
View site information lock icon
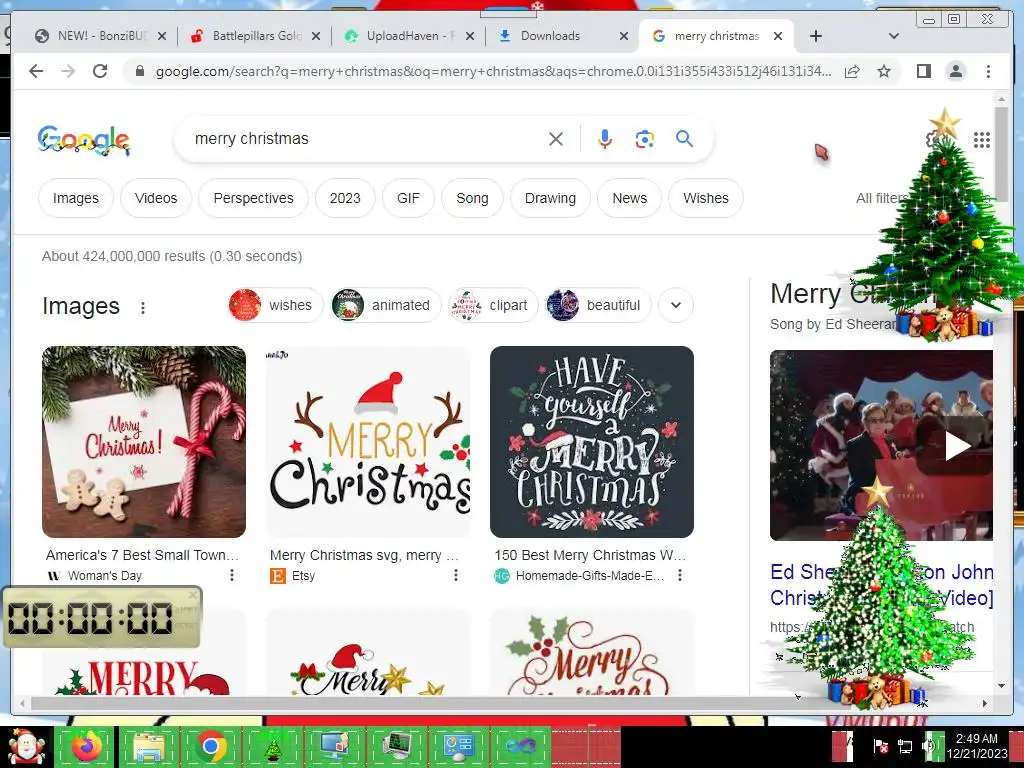coord(139,71)
